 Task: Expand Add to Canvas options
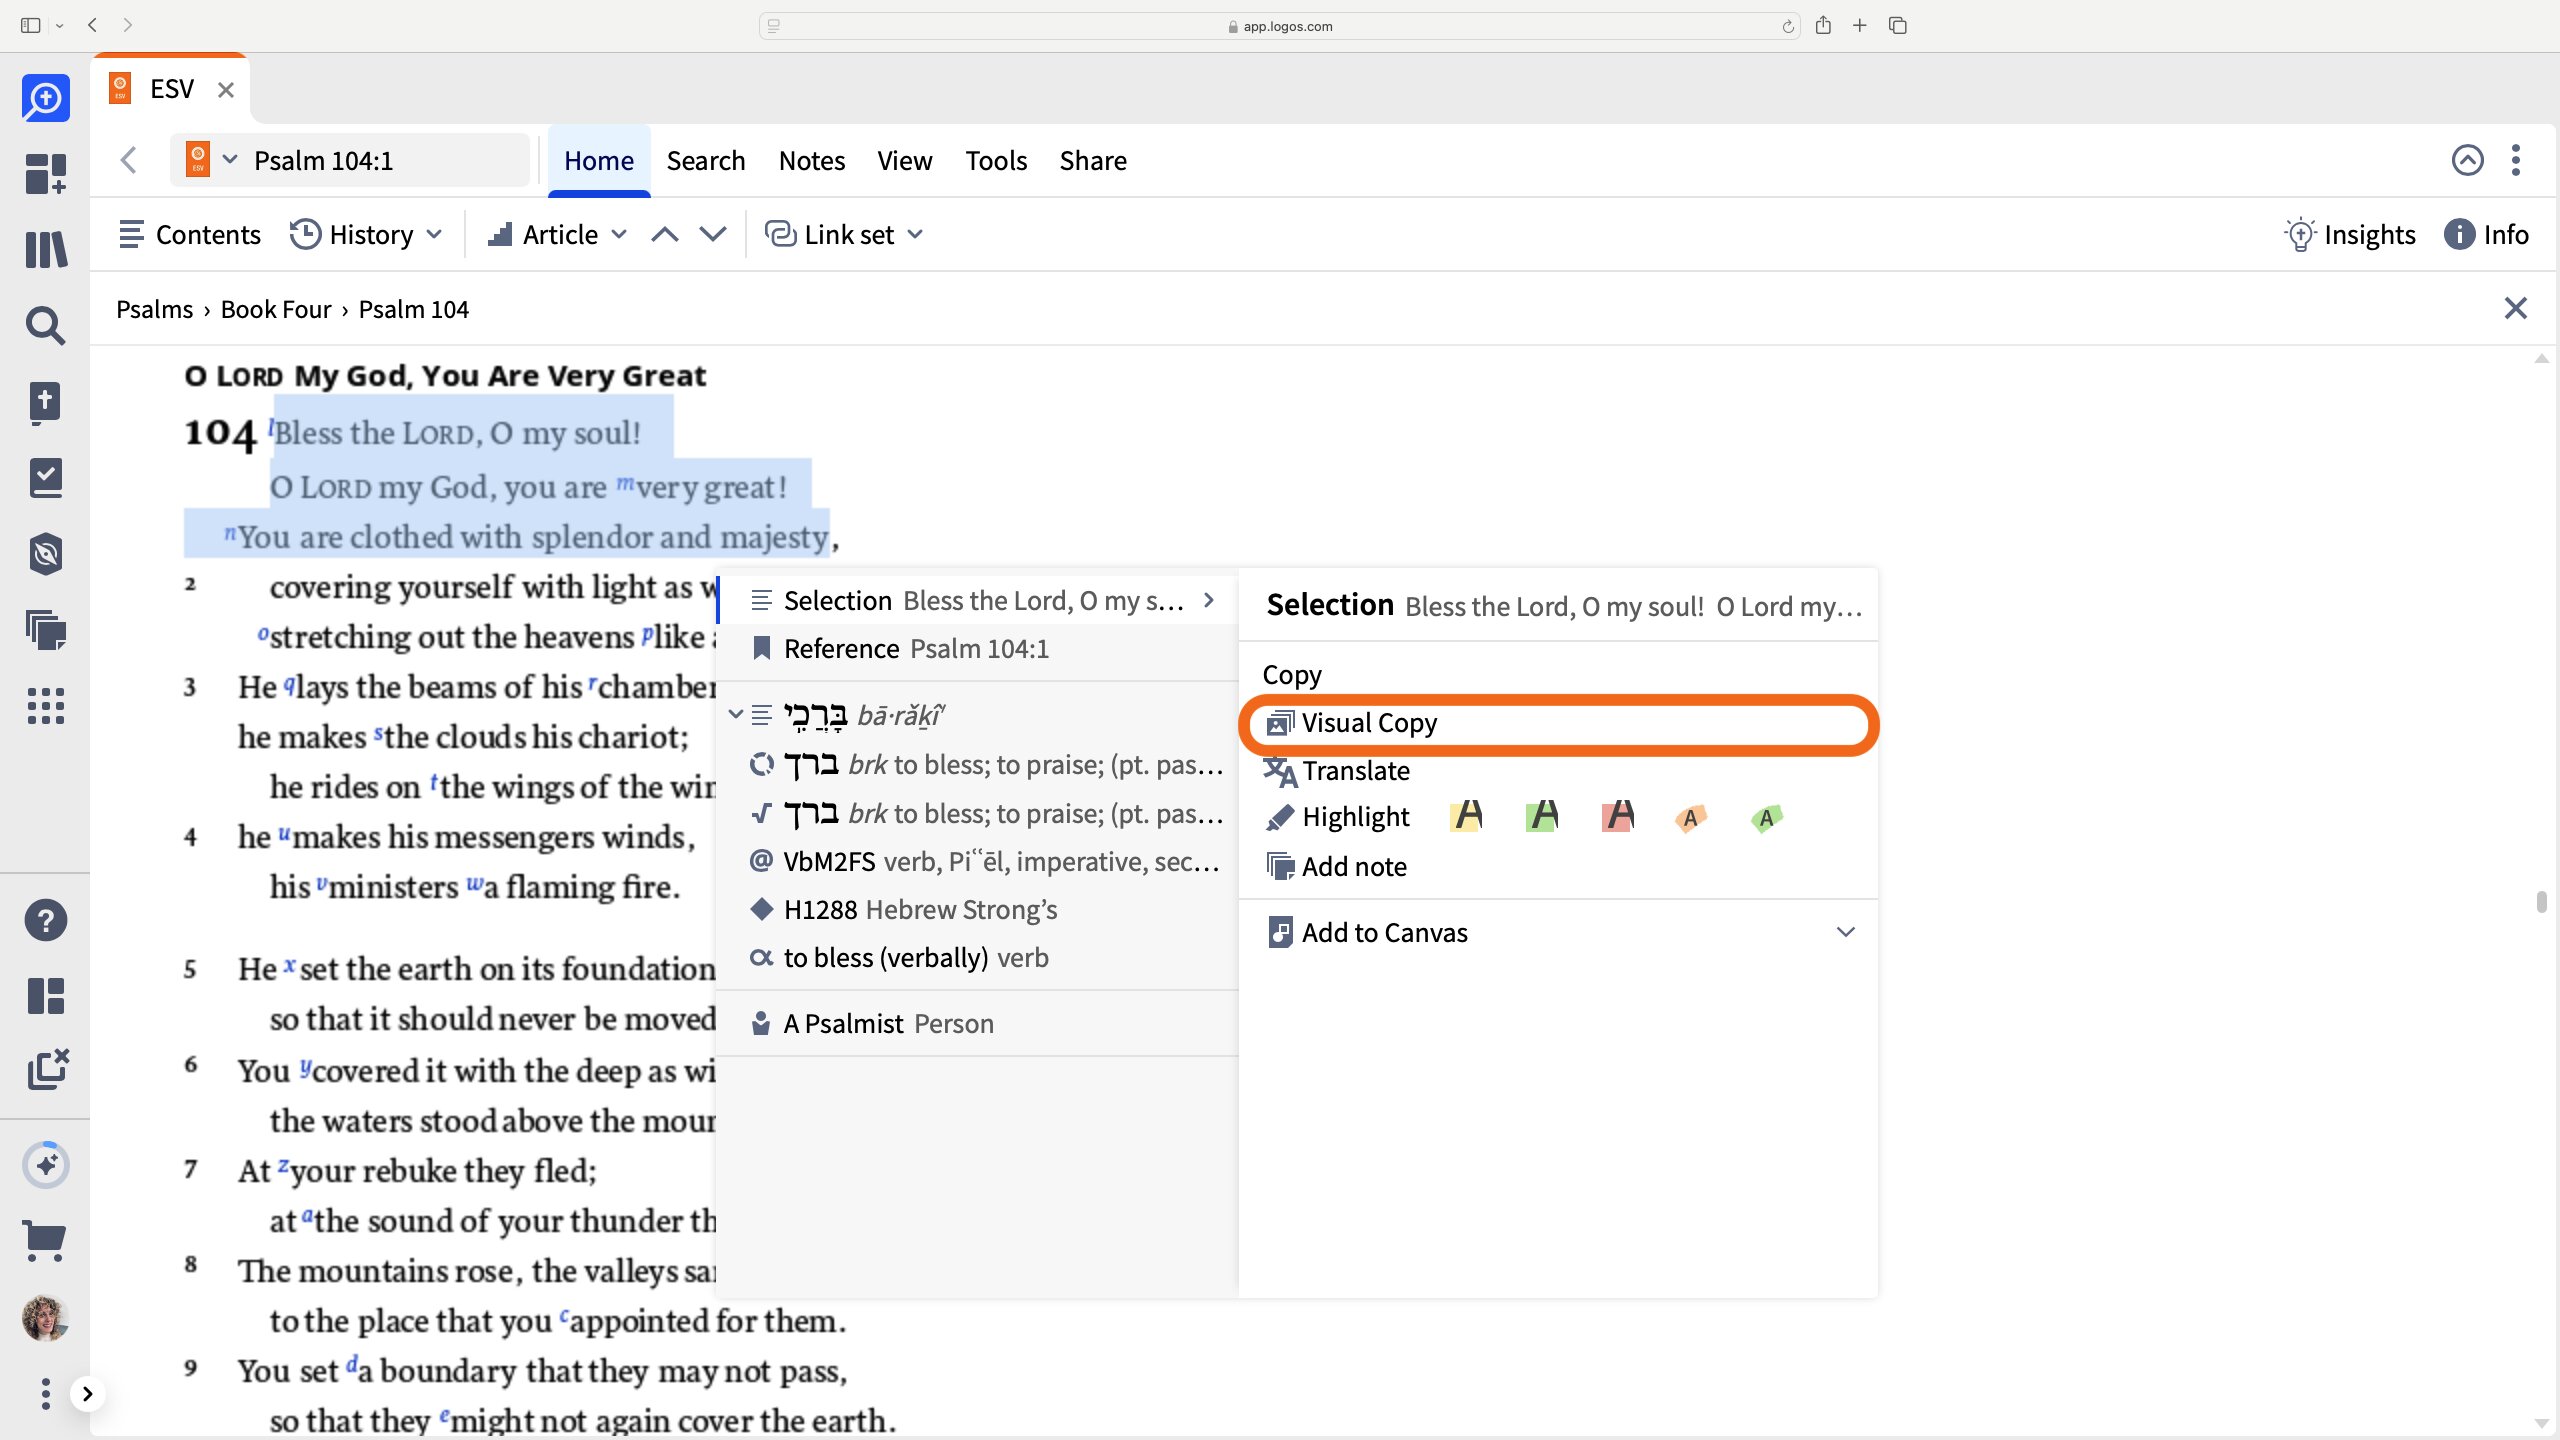click(x=1846, y=932)
